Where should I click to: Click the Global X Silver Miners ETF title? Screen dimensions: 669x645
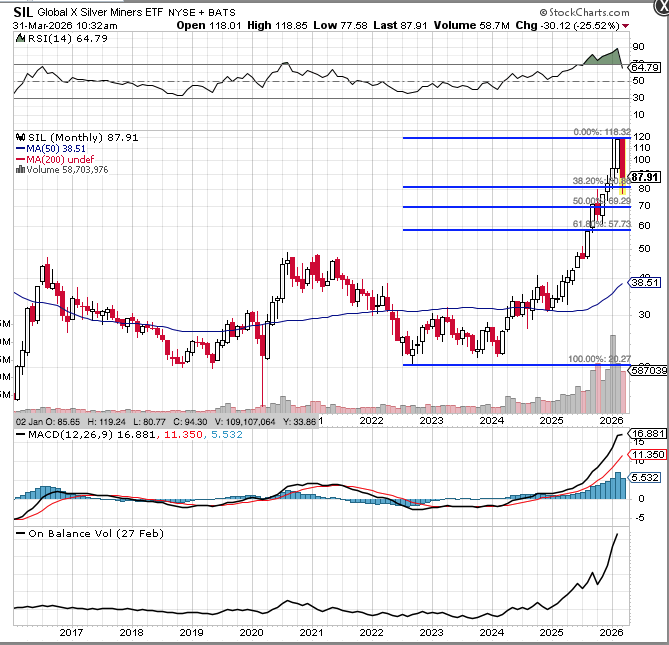[100, 12]
